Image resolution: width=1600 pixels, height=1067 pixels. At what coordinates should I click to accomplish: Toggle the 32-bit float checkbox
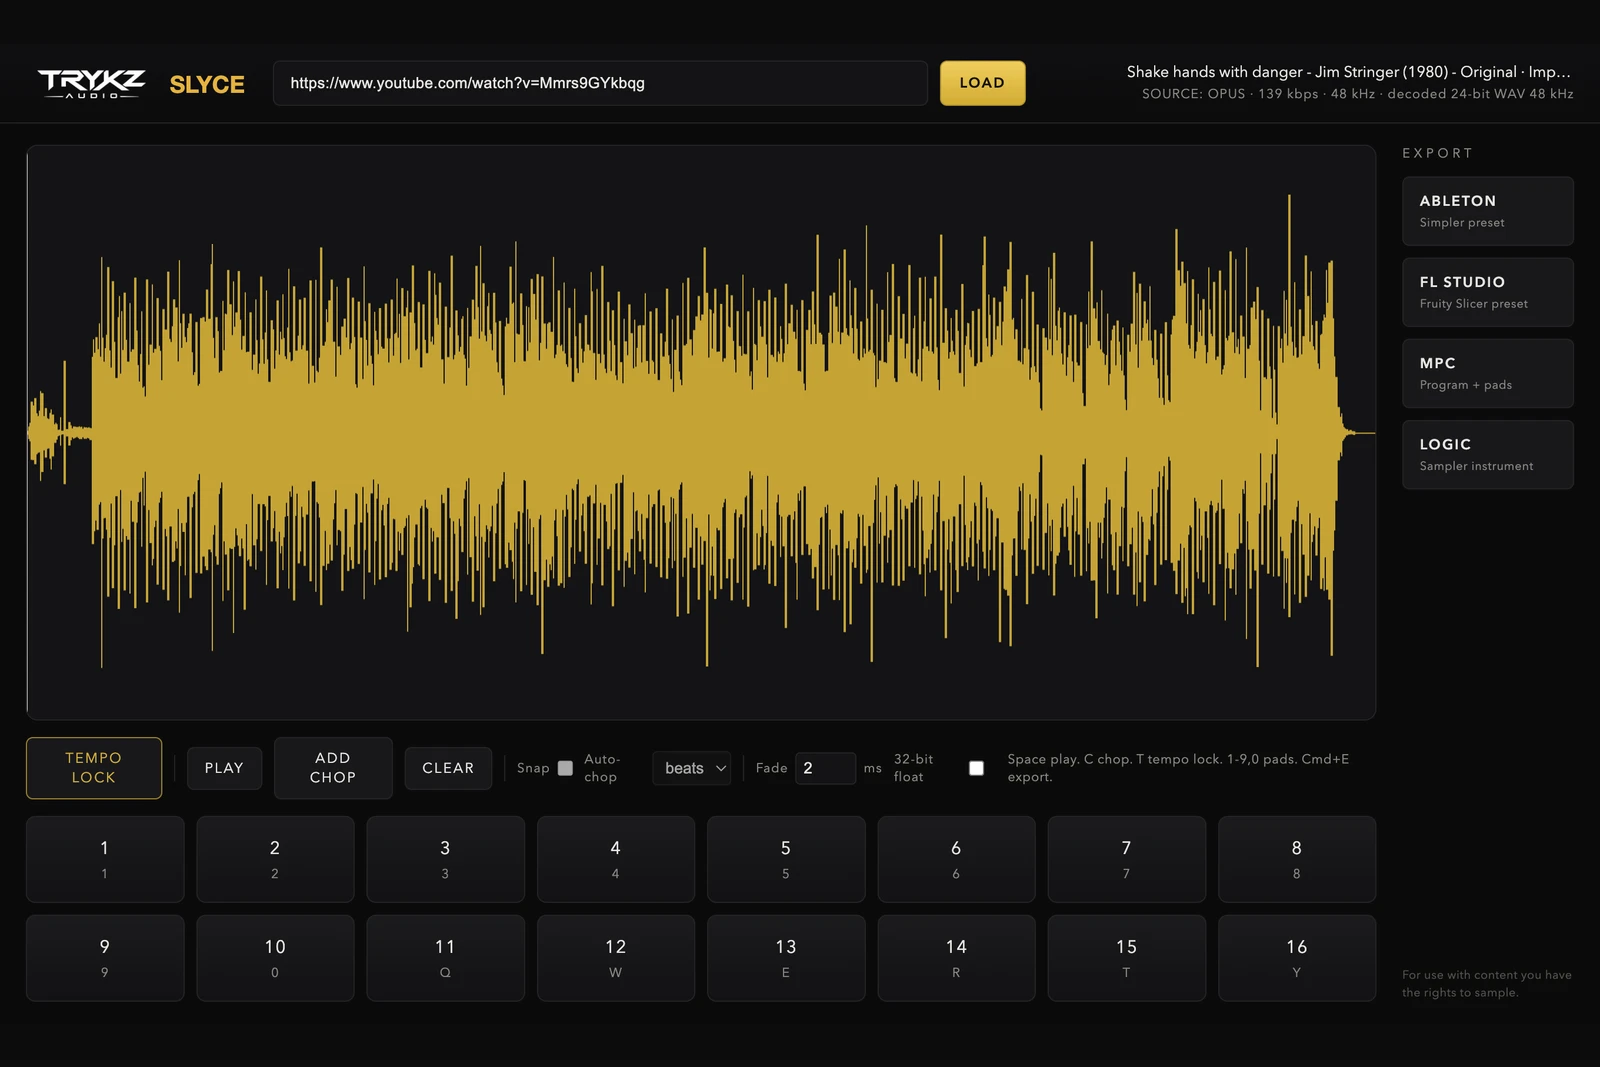click(976, 768)
